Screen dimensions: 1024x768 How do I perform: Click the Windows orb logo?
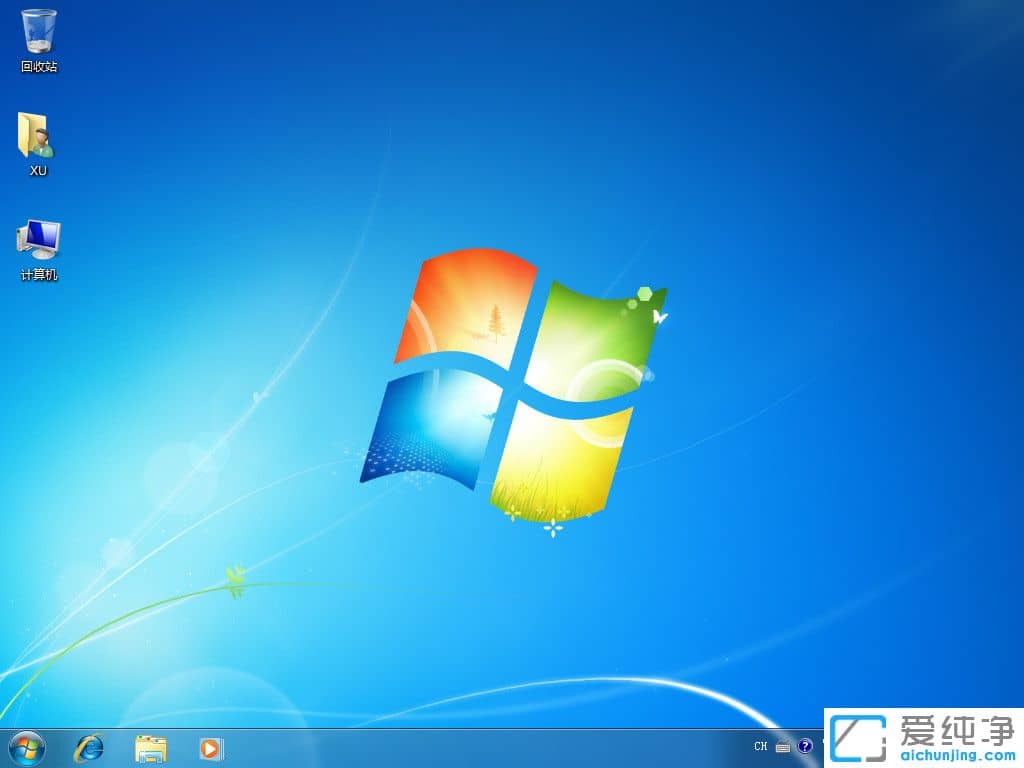[x=25, y=748]
